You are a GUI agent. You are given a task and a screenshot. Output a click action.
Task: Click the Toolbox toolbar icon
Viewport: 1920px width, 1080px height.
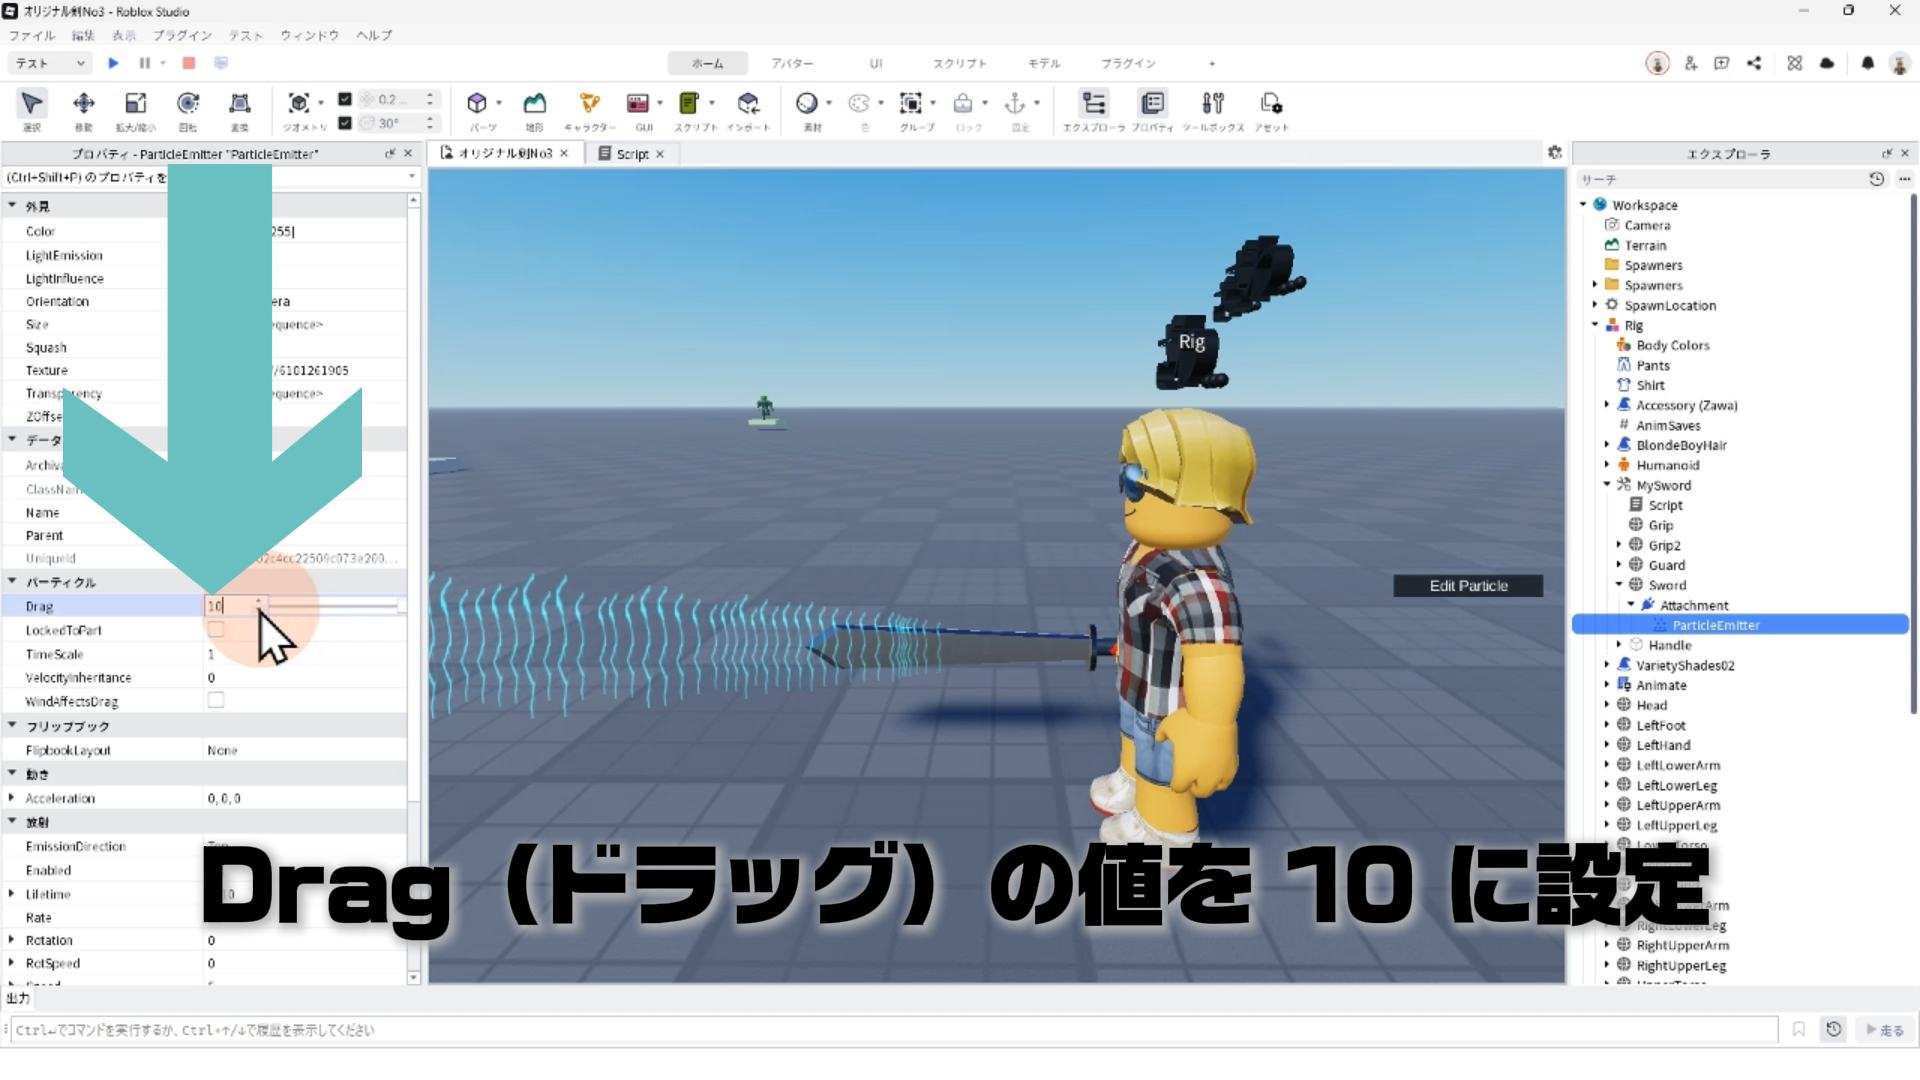[x=1213, y=104]
